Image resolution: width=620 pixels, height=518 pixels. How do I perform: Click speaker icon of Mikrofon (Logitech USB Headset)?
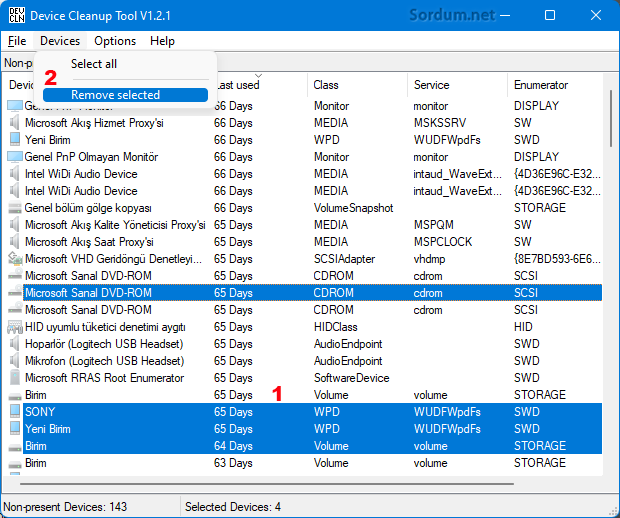pos(15,361)
